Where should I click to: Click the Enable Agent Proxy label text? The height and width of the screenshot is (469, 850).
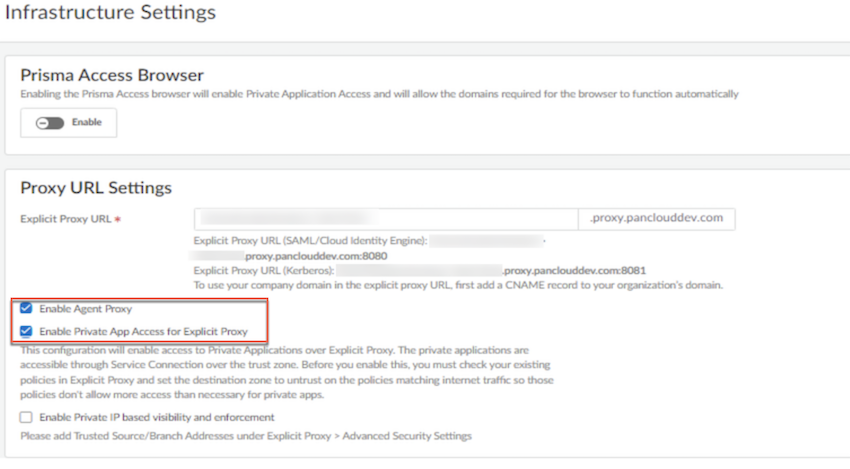point(86,309)
